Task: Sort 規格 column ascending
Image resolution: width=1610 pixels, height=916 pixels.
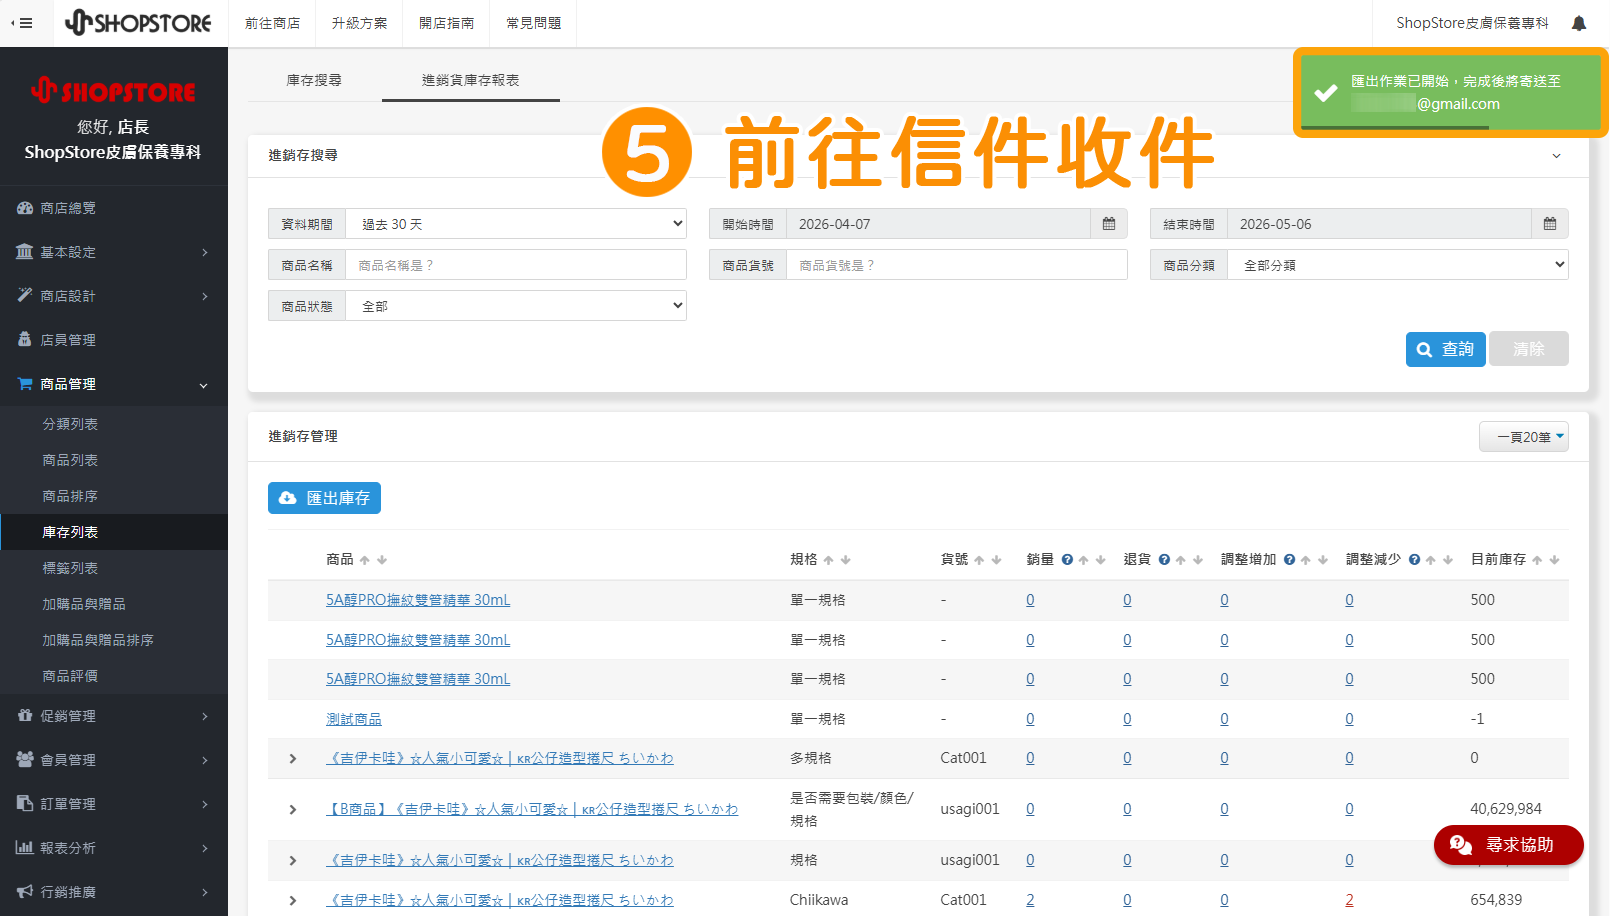Action: click(x=828, y=560)
